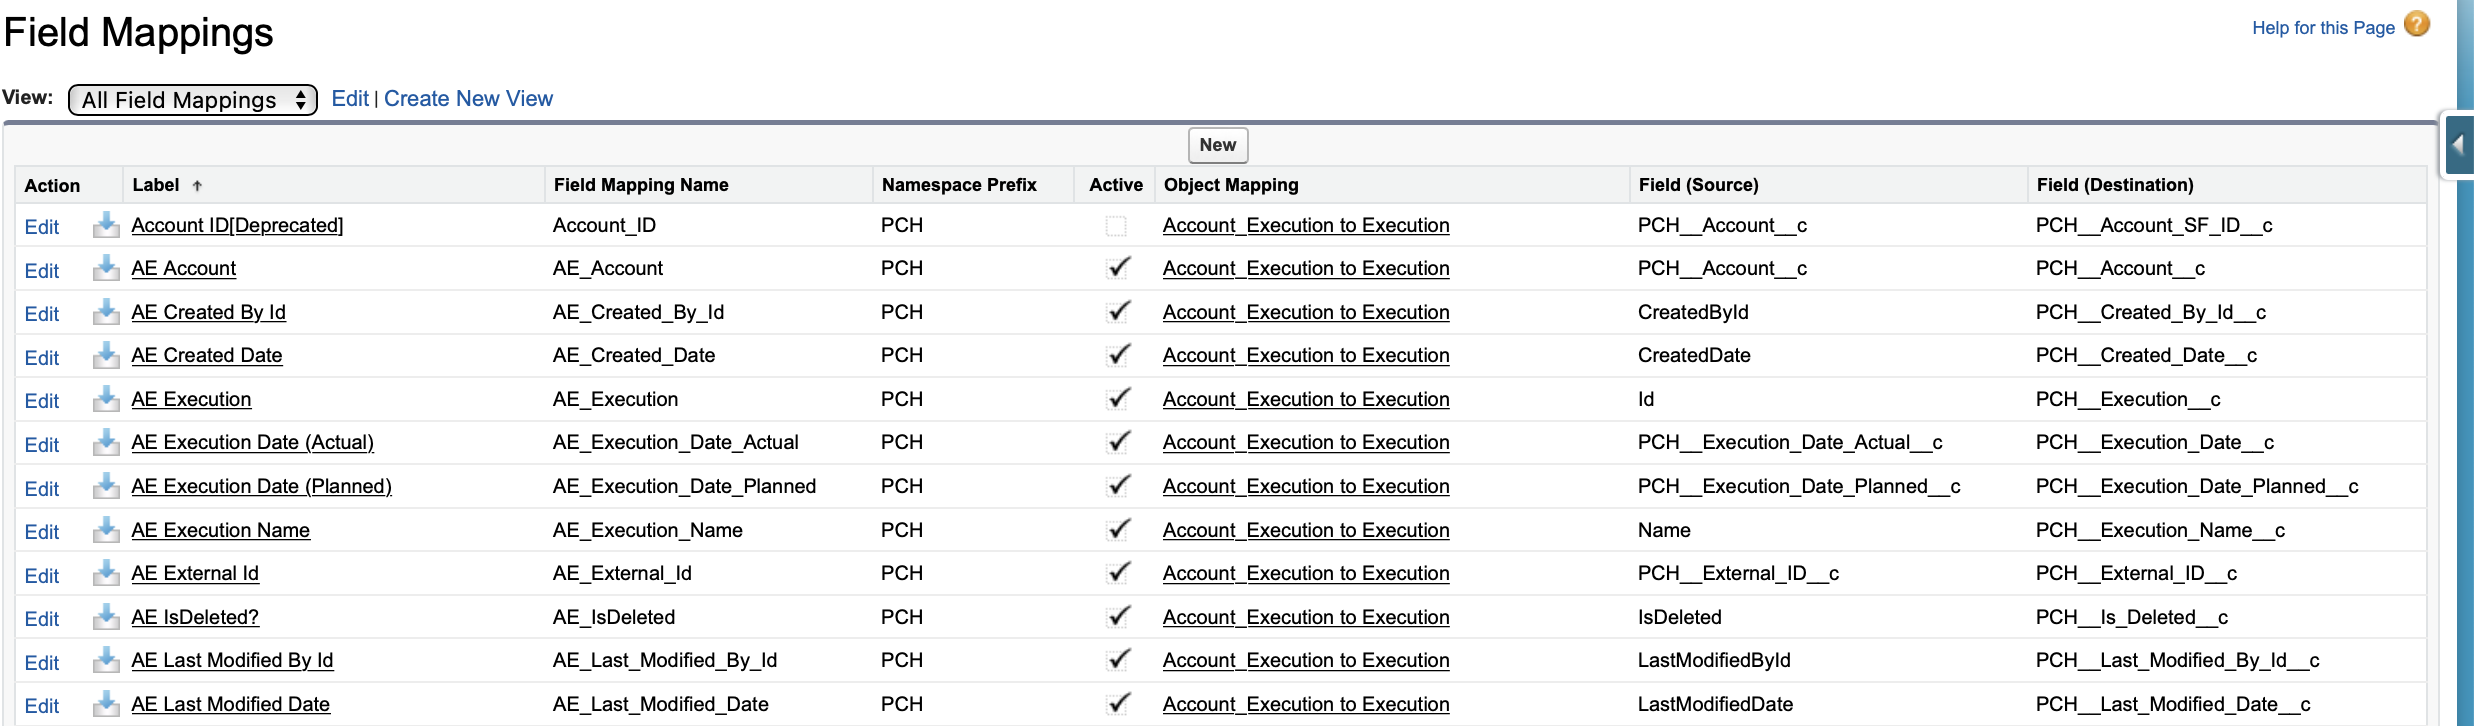Click Edit for AE Created By Id row

(42, 314)
